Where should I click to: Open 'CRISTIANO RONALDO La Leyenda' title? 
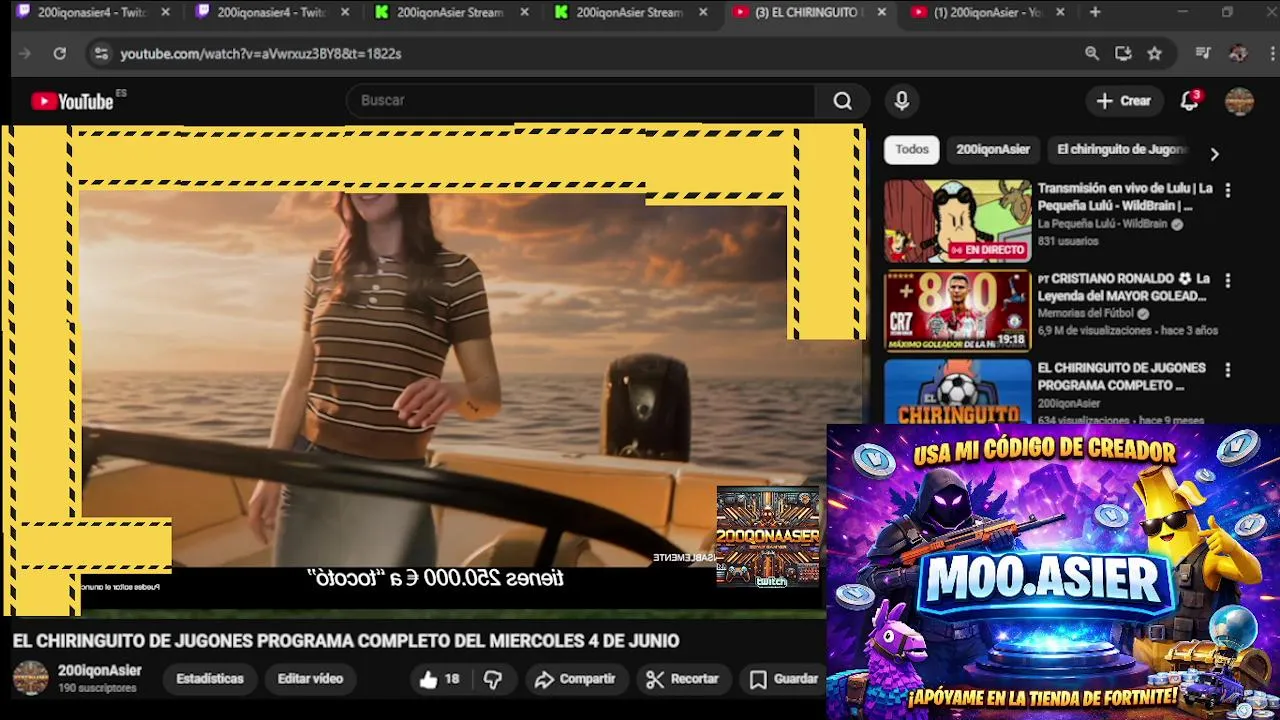[1125, 287]
